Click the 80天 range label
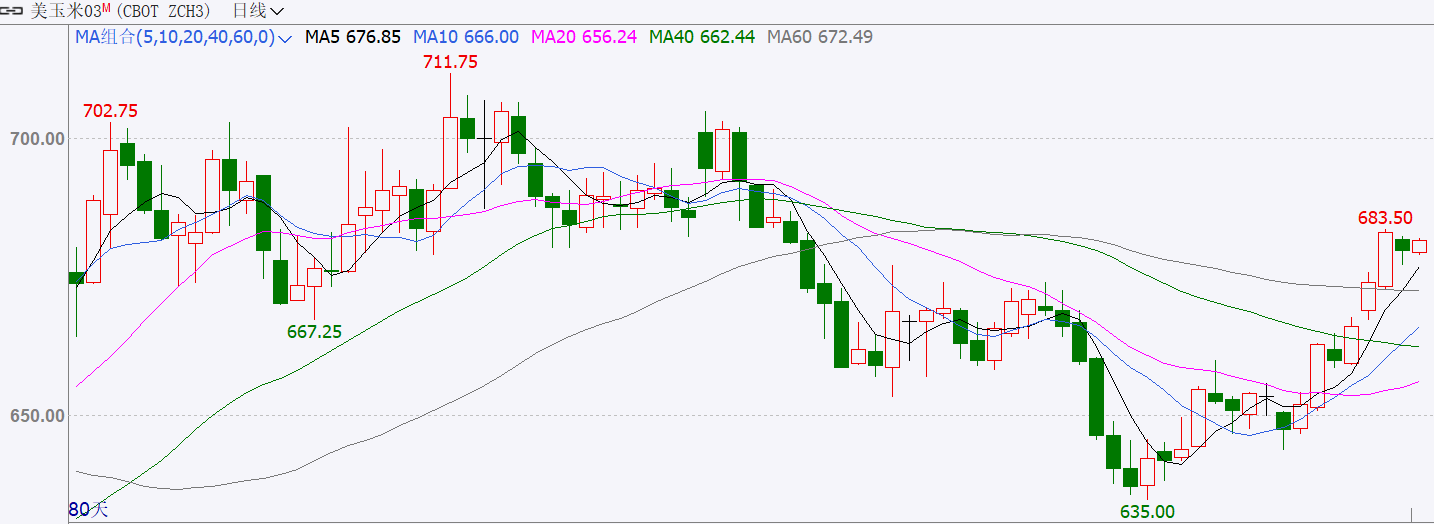This screenshot has width=1434, height=524. 88,510
